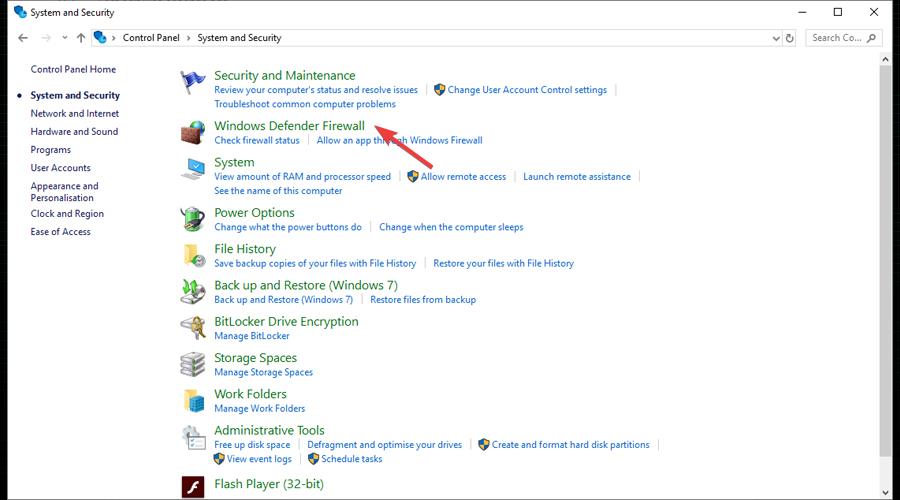Open Control Panel Home

click(x=73, y=69)
